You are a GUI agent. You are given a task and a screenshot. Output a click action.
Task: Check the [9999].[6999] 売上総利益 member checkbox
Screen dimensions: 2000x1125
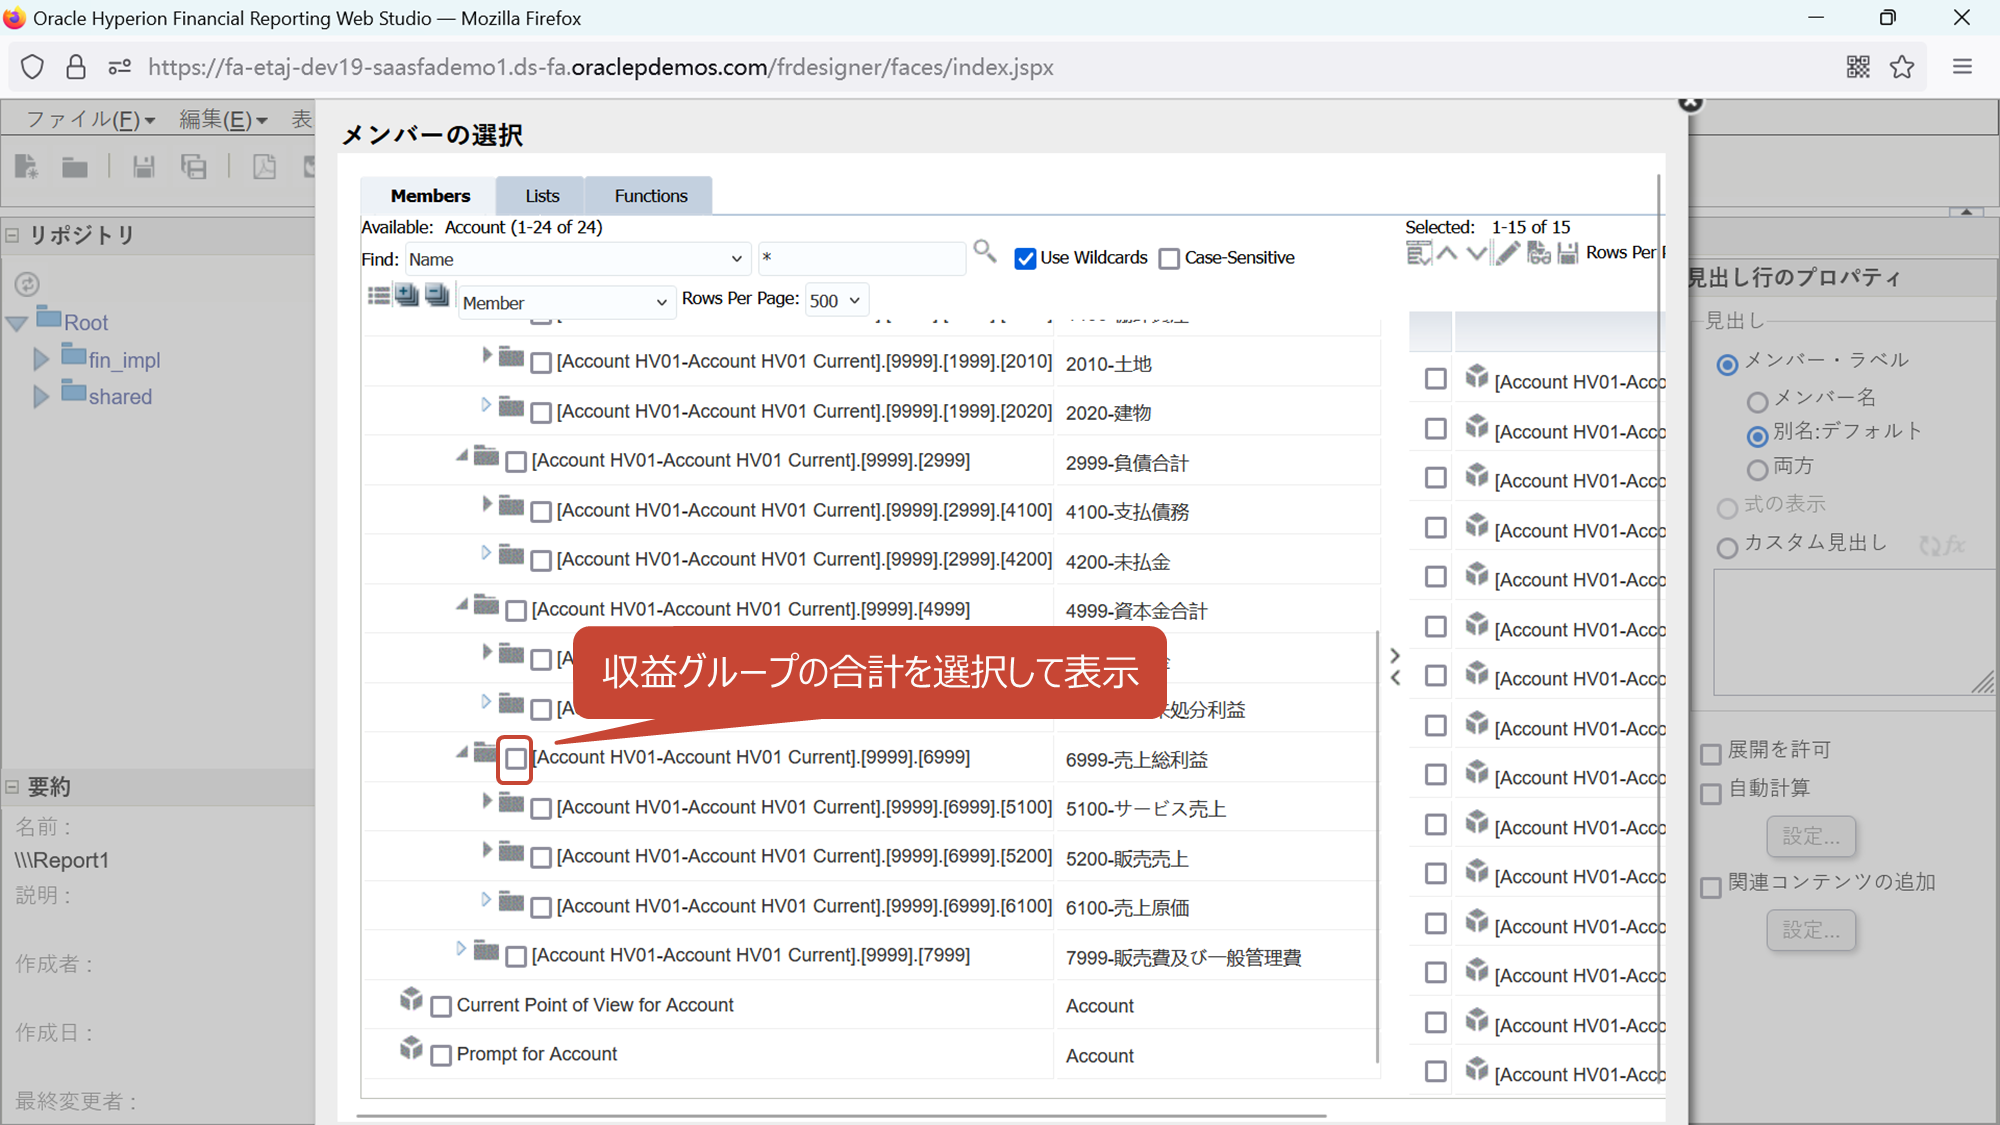click(x=515, y=759)
